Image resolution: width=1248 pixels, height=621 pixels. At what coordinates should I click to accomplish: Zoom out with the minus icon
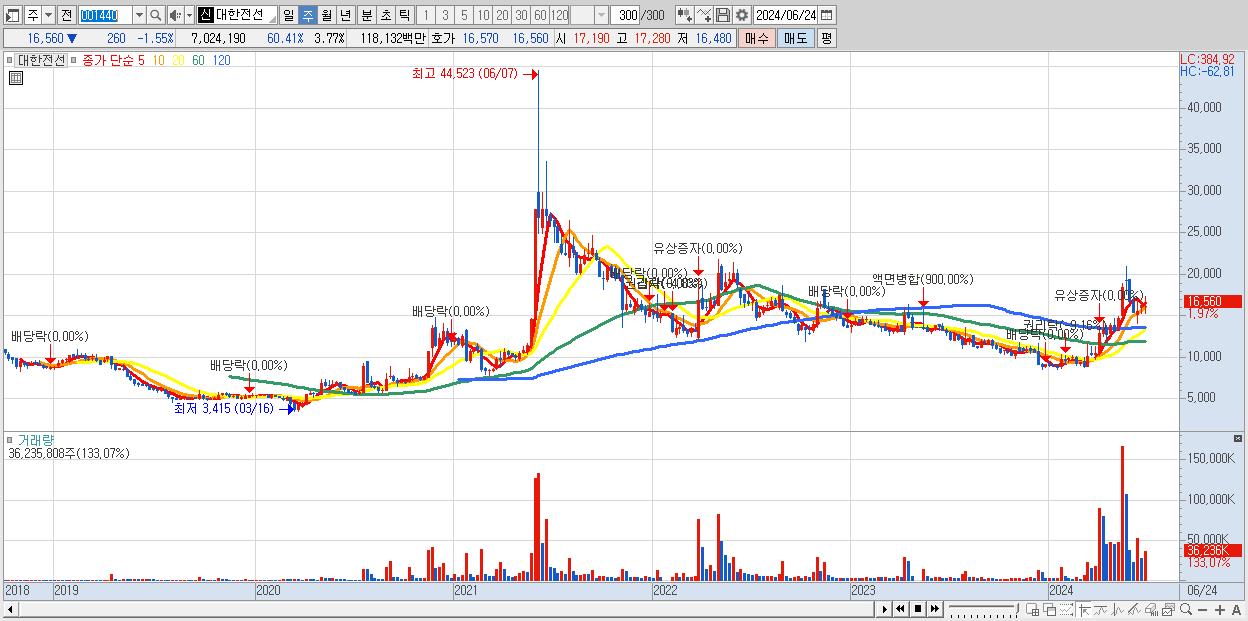(1202, 609)
